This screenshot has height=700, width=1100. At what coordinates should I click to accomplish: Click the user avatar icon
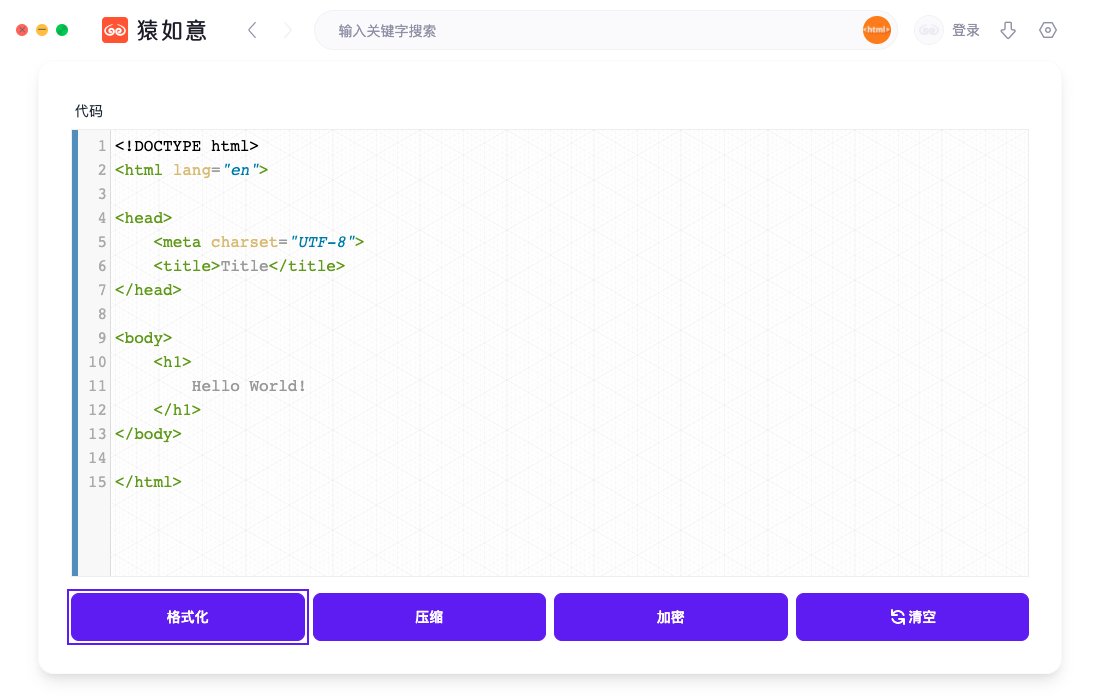point(928,31)
